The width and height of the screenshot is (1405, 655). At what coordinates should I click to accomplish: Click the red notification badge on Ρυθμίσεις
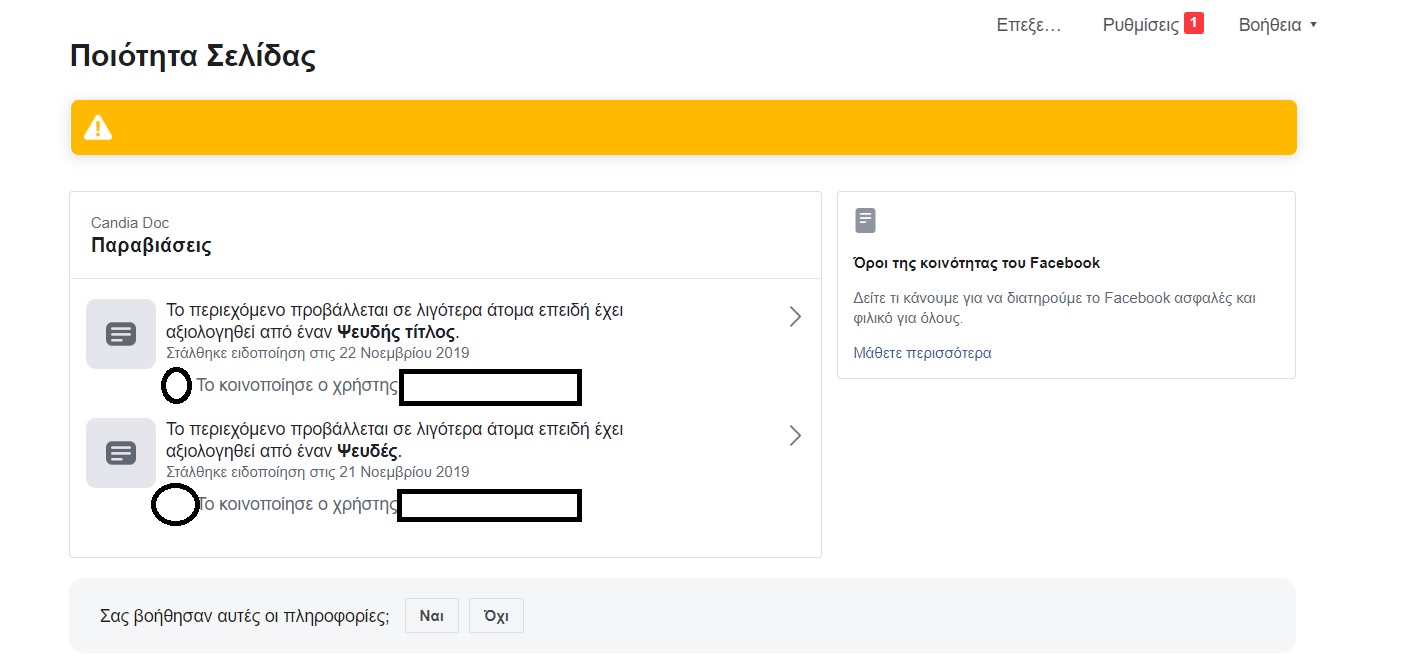click(1193, 23)
